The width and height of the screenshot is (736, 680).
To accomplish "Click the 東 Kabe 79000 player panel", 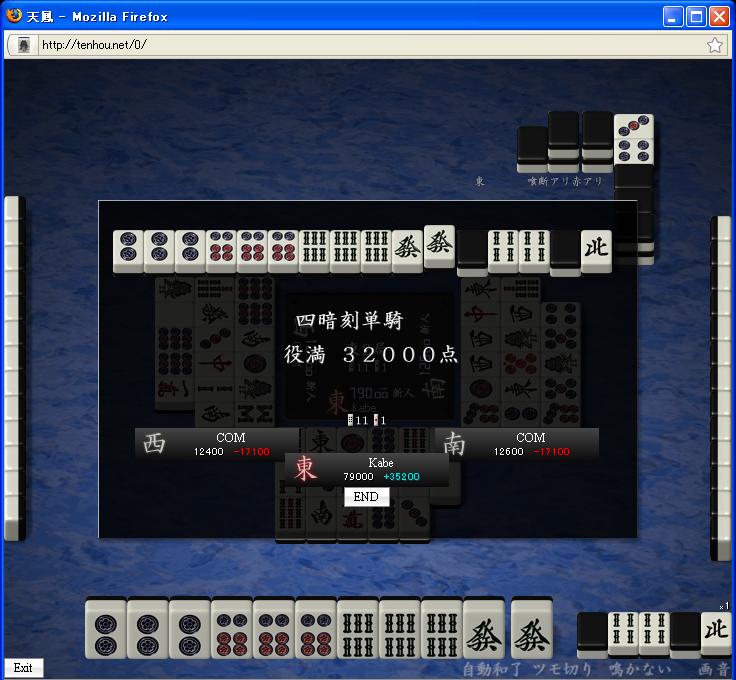I will pyautogui.click(x=367, y=469).
